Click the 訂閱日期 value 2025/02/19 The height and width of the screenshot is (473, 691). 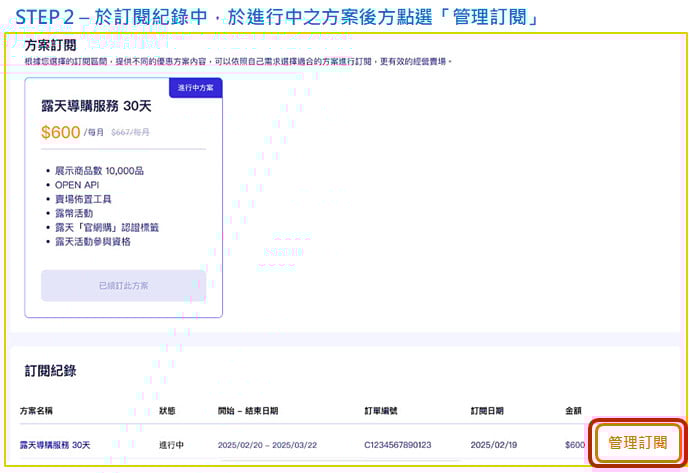click(494, 444)
